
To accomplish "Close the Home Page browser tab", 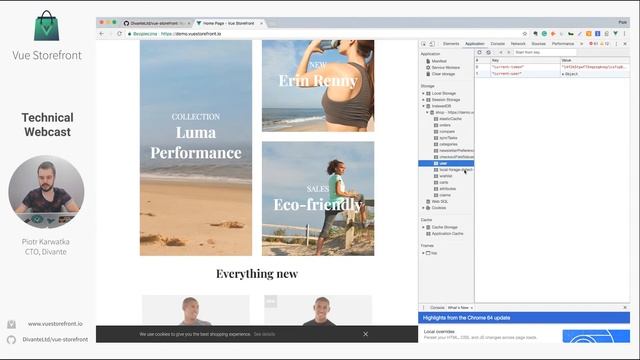I will click(x=261, y=23).
